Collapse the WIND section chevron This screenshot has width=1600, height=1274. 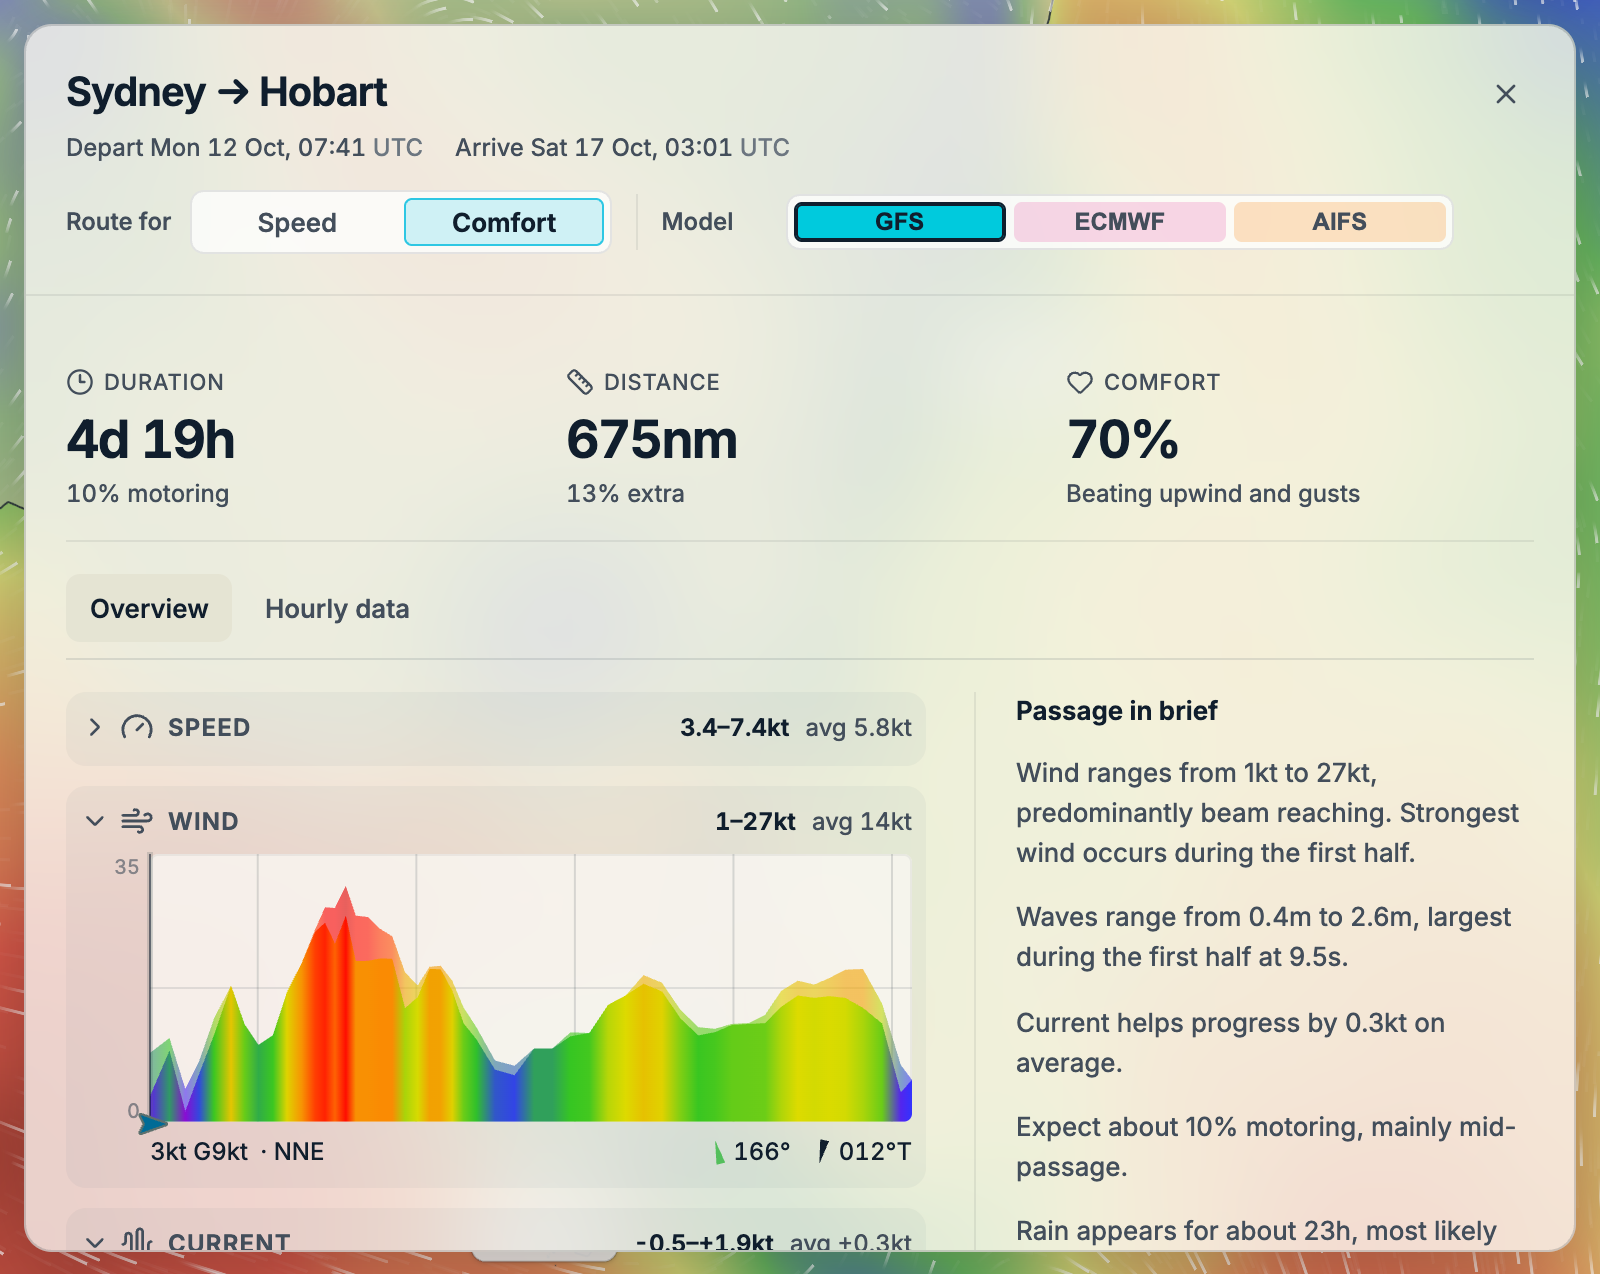click(95, 821)
